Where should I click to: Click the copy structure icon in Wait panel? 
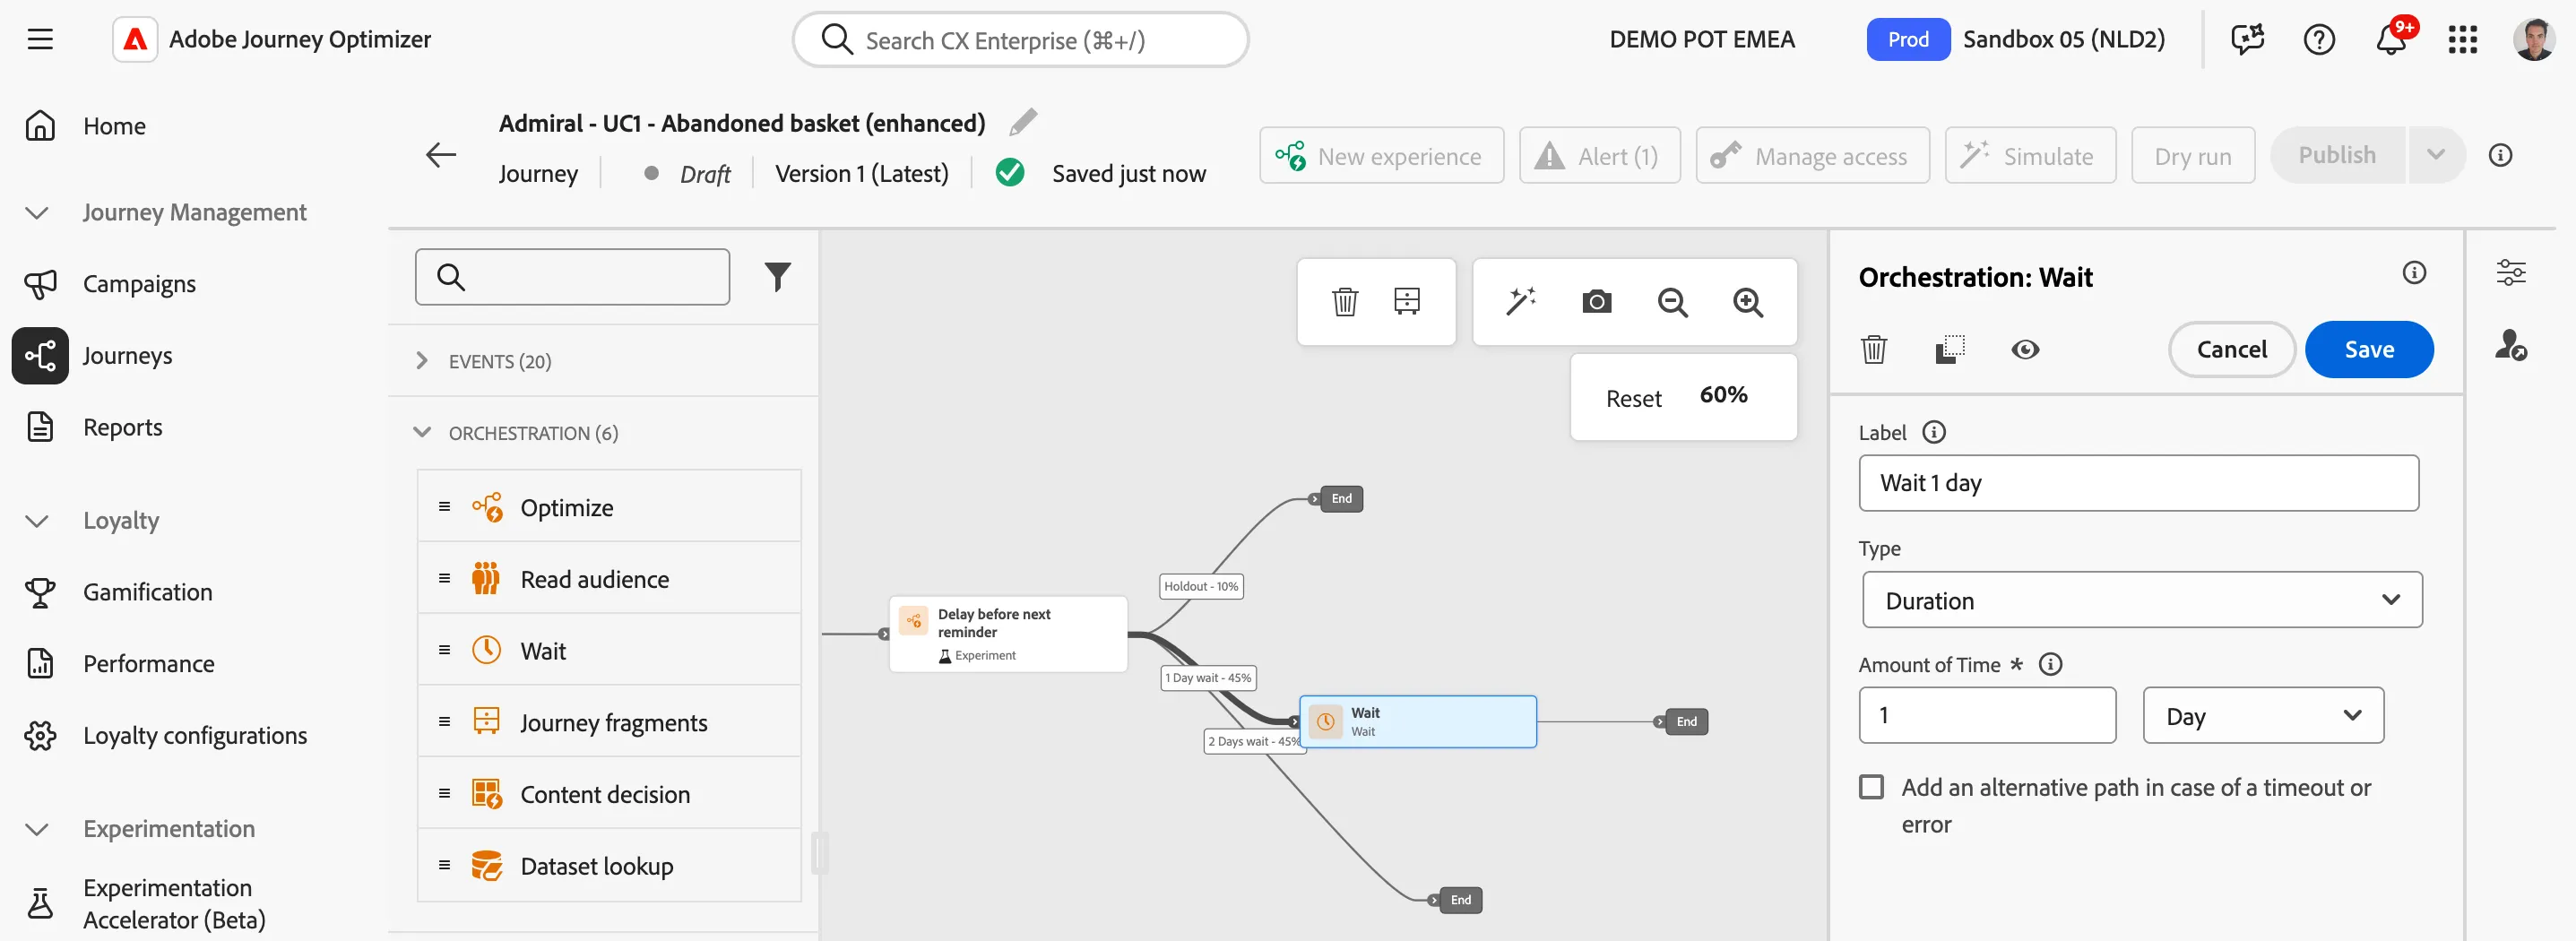[1950, 349]
